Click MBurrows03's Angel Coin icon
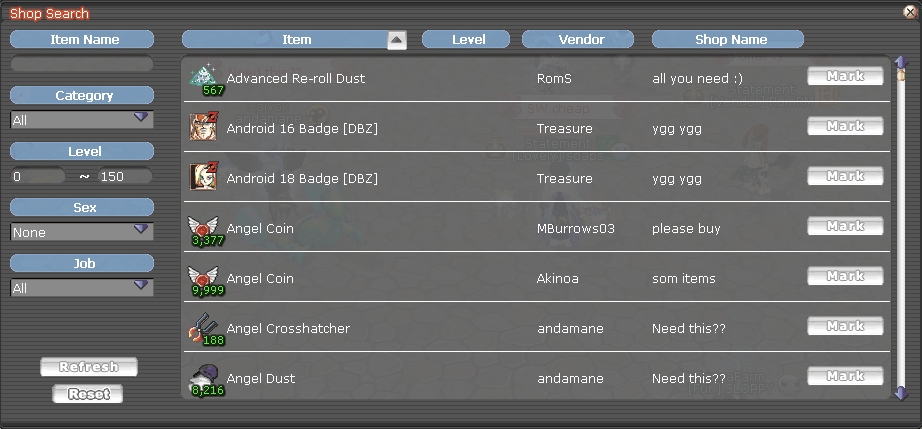The image size is (922, 429). click(x=203, y=229)
